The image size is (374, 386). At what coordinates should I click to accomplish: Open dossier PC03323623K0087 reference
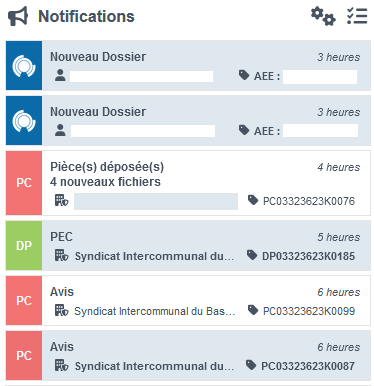point(308,366)
